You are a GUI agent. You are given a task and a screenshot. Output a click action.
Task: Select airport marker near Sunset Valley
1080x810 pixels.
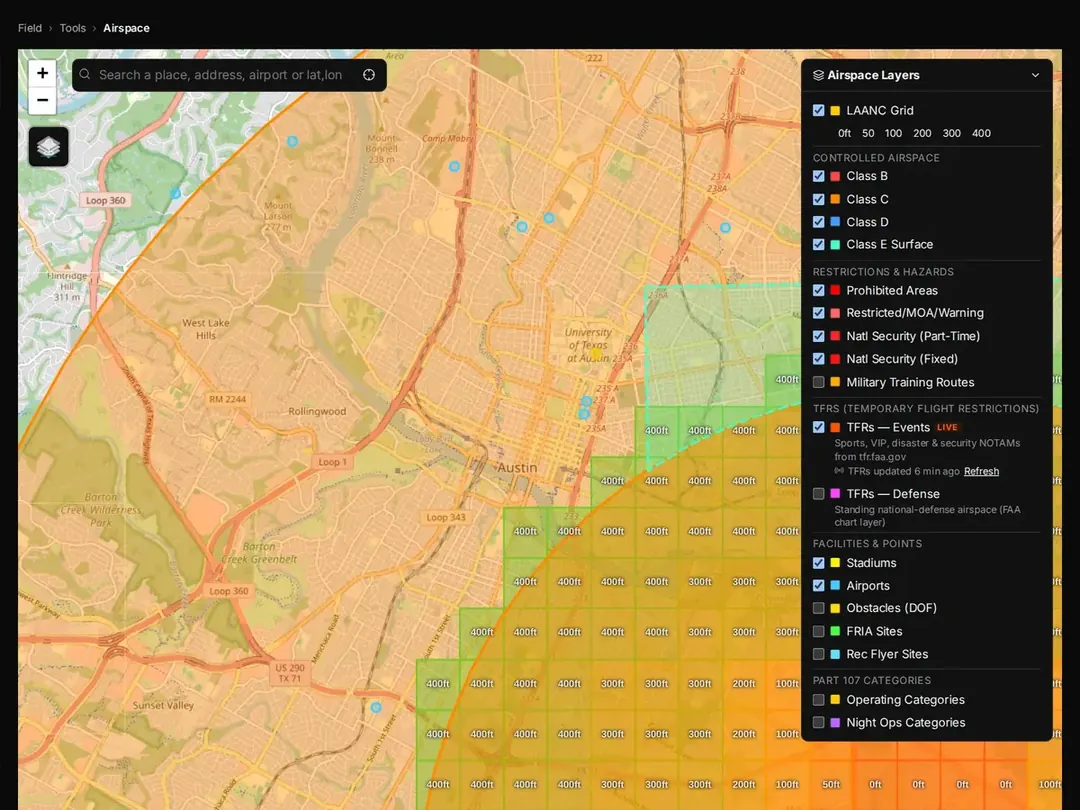click(376, 707)
